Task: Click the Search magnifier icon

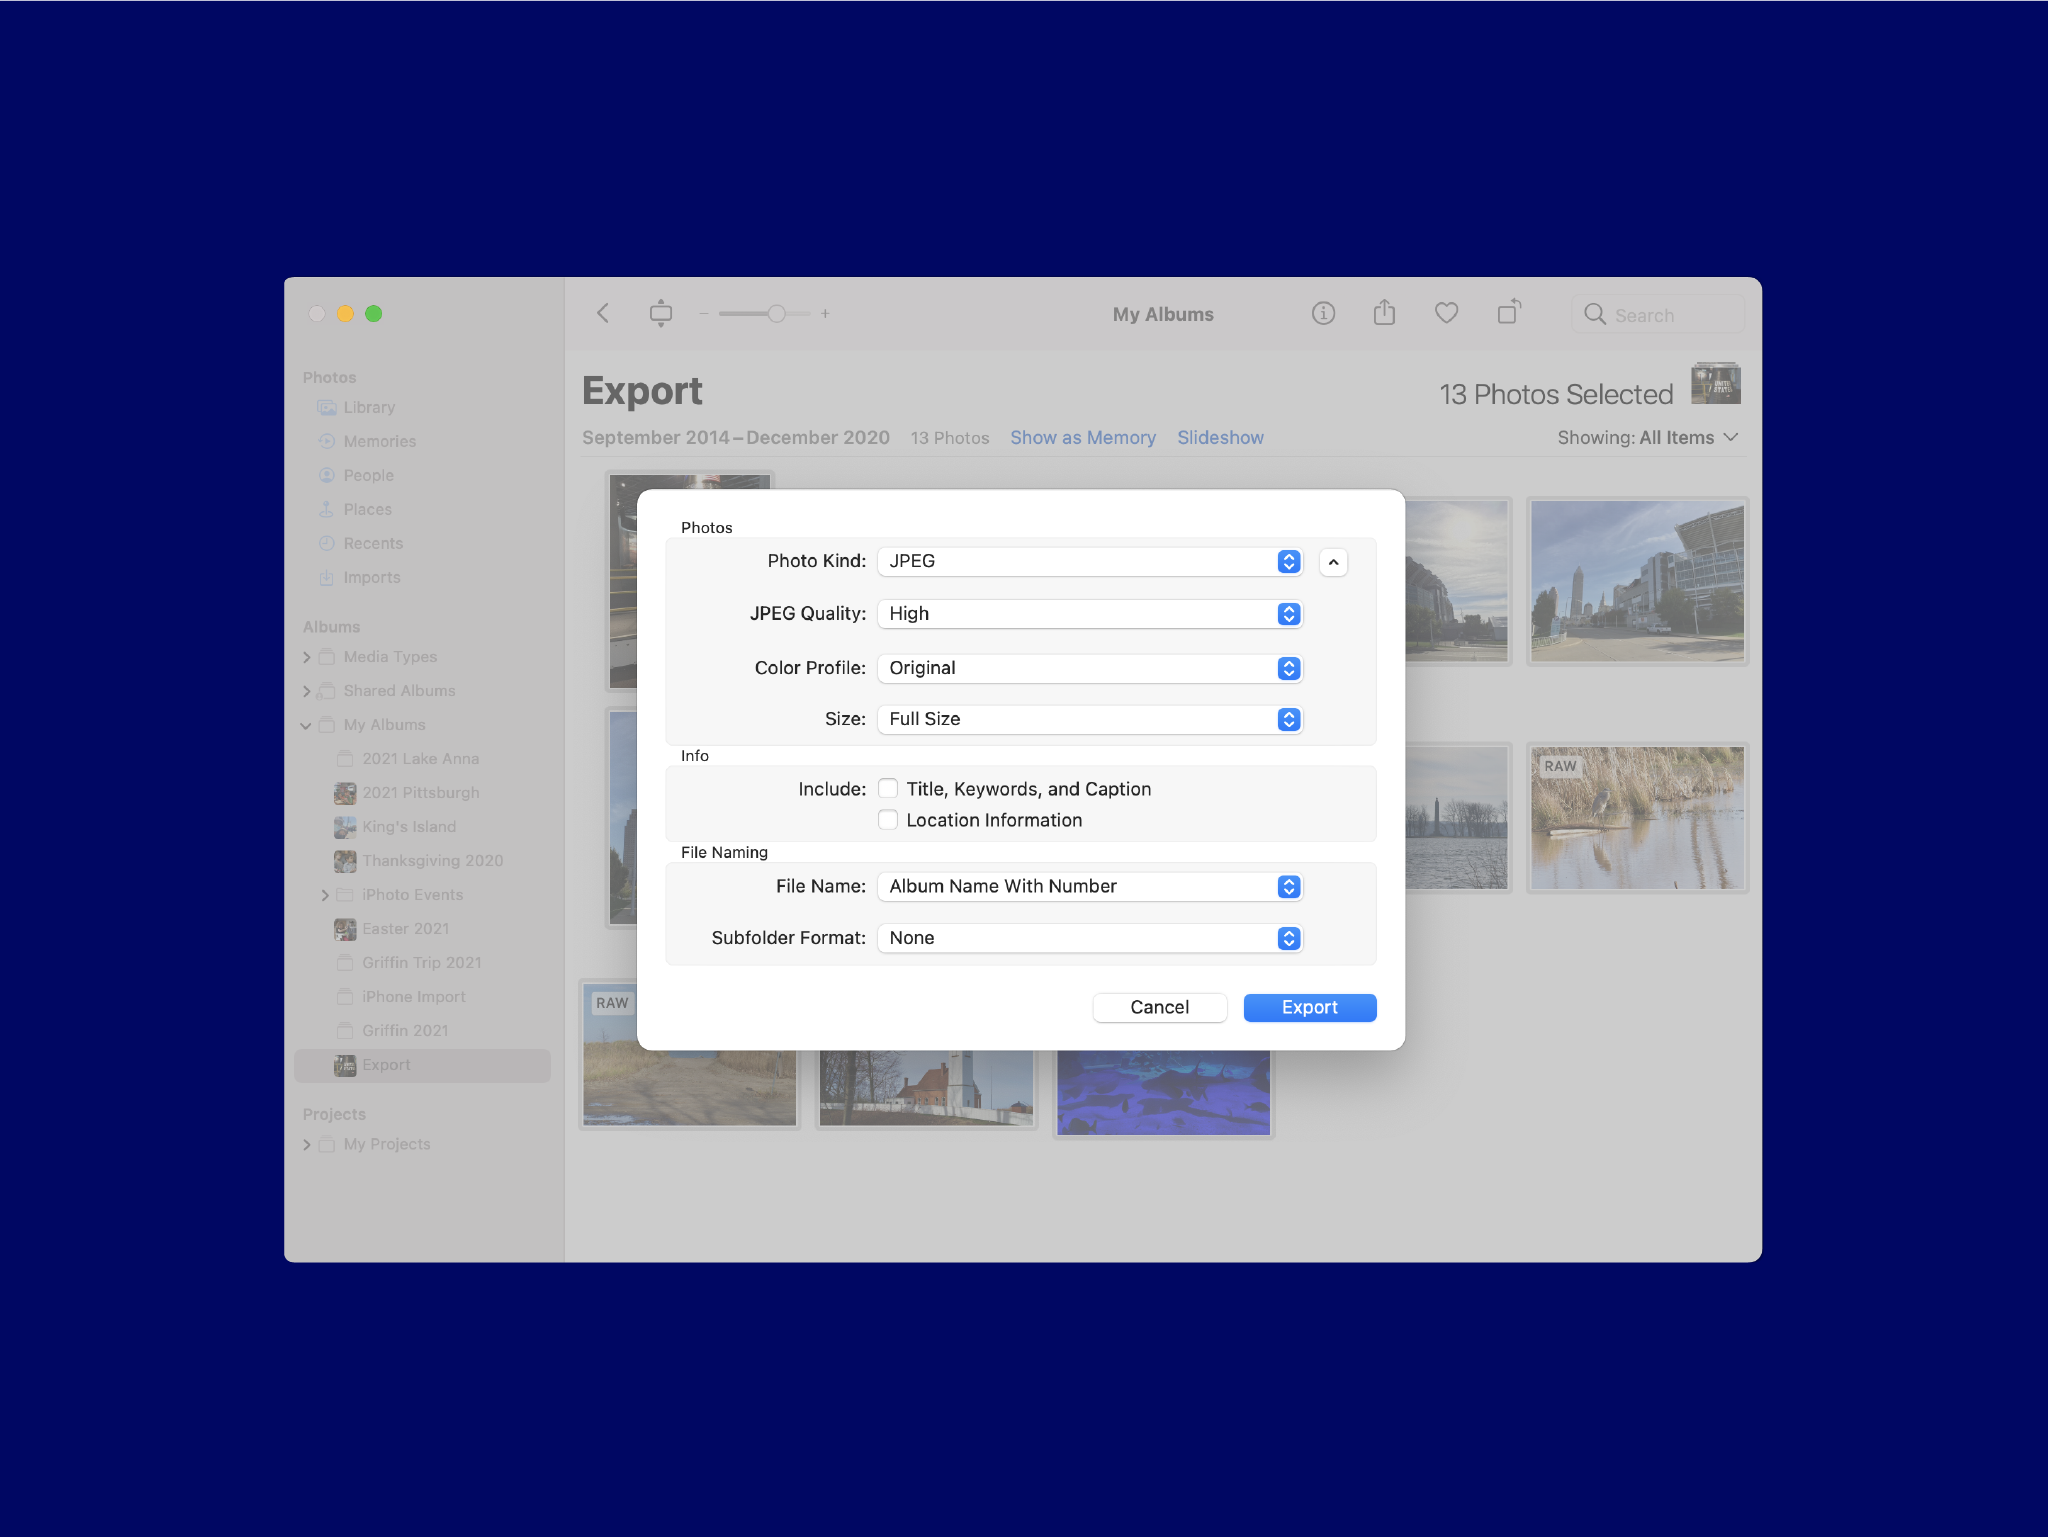Action: [1594, 315]
